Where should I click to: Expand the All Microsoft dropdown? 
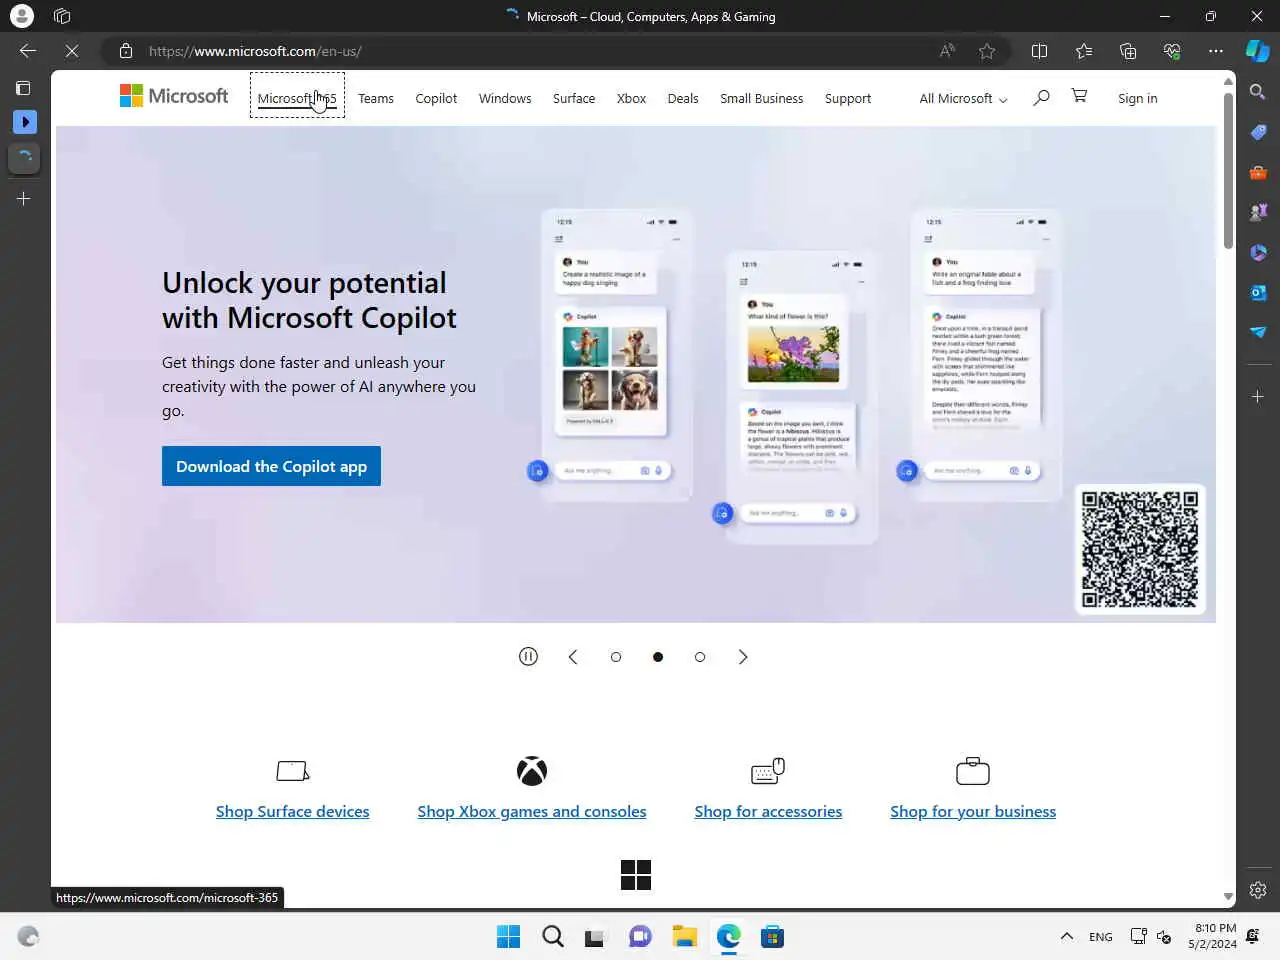point(963,98)
